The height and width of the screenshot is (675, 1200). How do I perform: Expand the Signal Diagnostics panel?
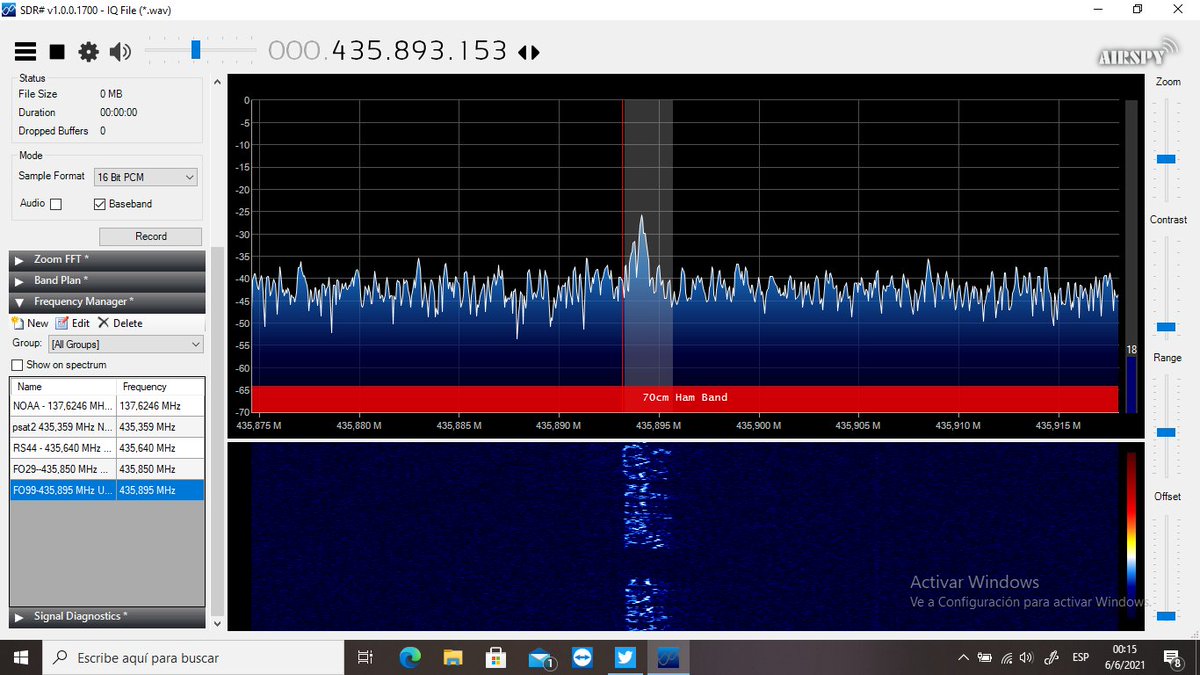[x=106, y=616]
